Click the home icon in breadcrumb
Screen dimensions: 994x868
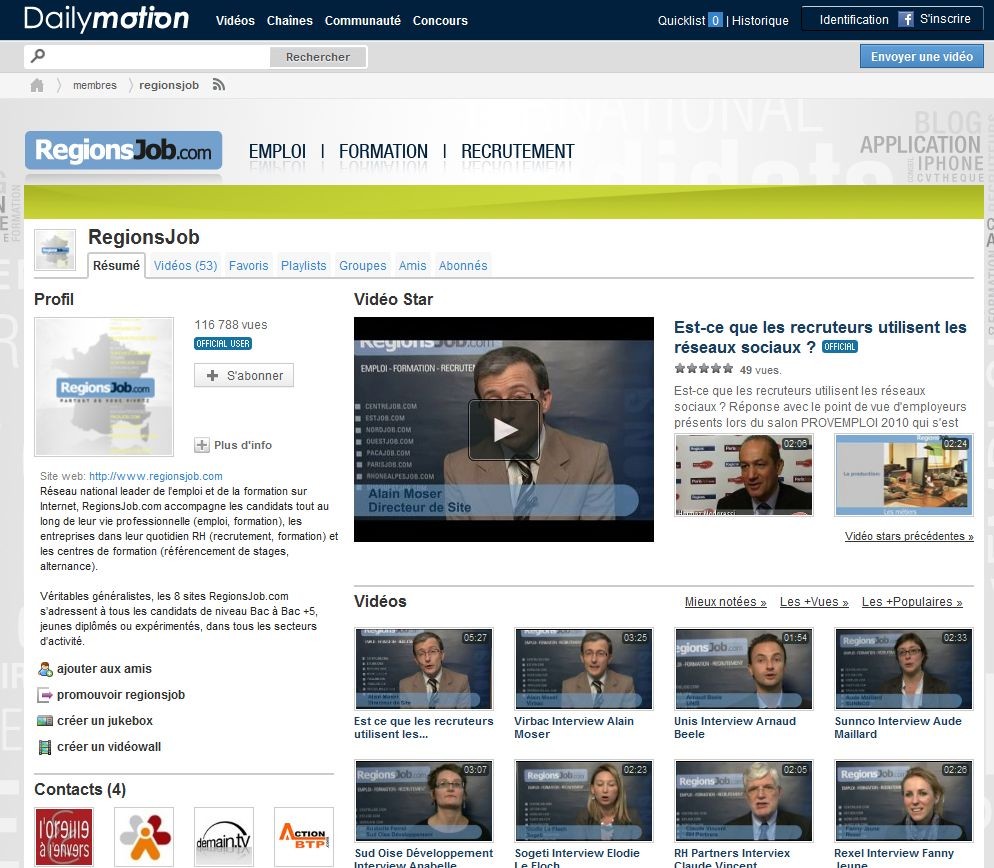[x=37, y=85]
